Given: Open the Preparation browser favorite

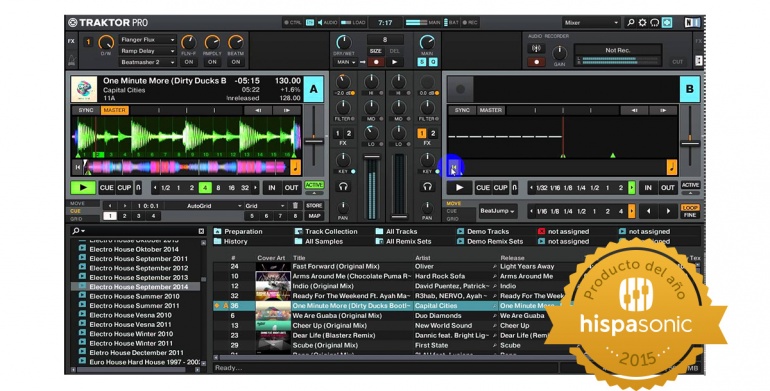Looking at the screenshot, I should [238, 231].
